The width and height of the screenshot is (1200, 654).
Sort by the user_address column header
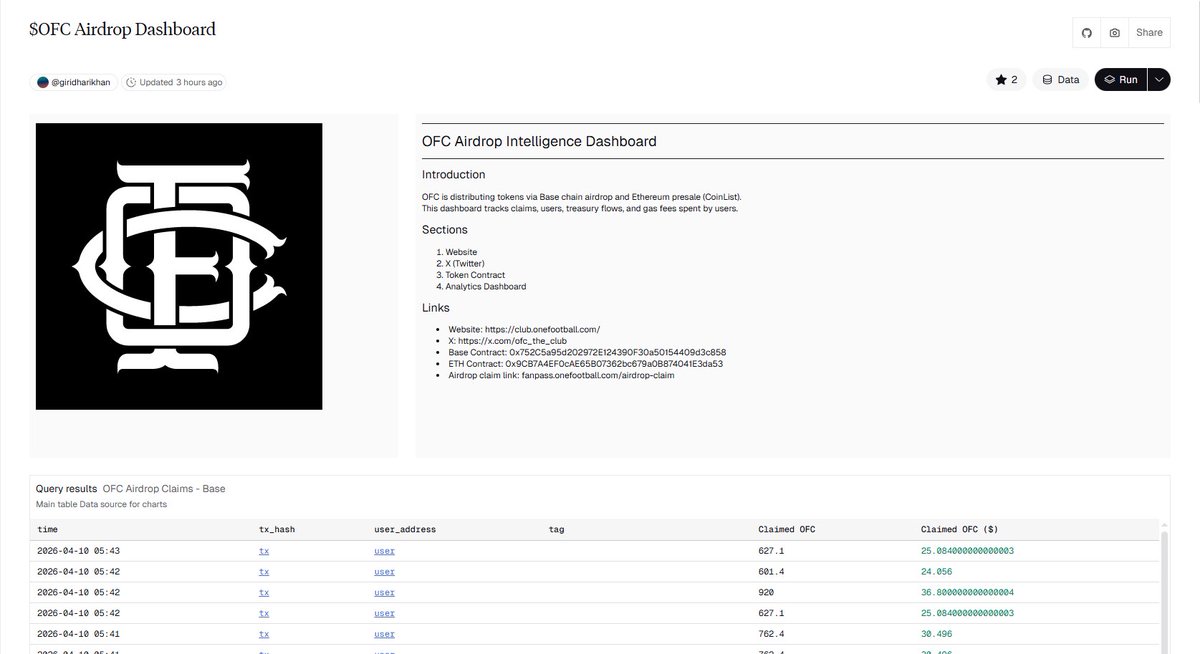pyautogui.click(x=405, y=529)
